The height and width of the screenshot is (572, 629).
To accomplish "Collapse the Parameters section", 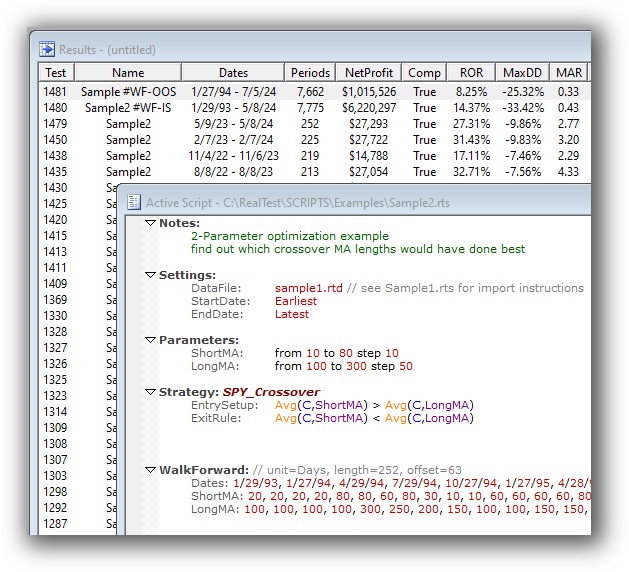I will (150, 340).
